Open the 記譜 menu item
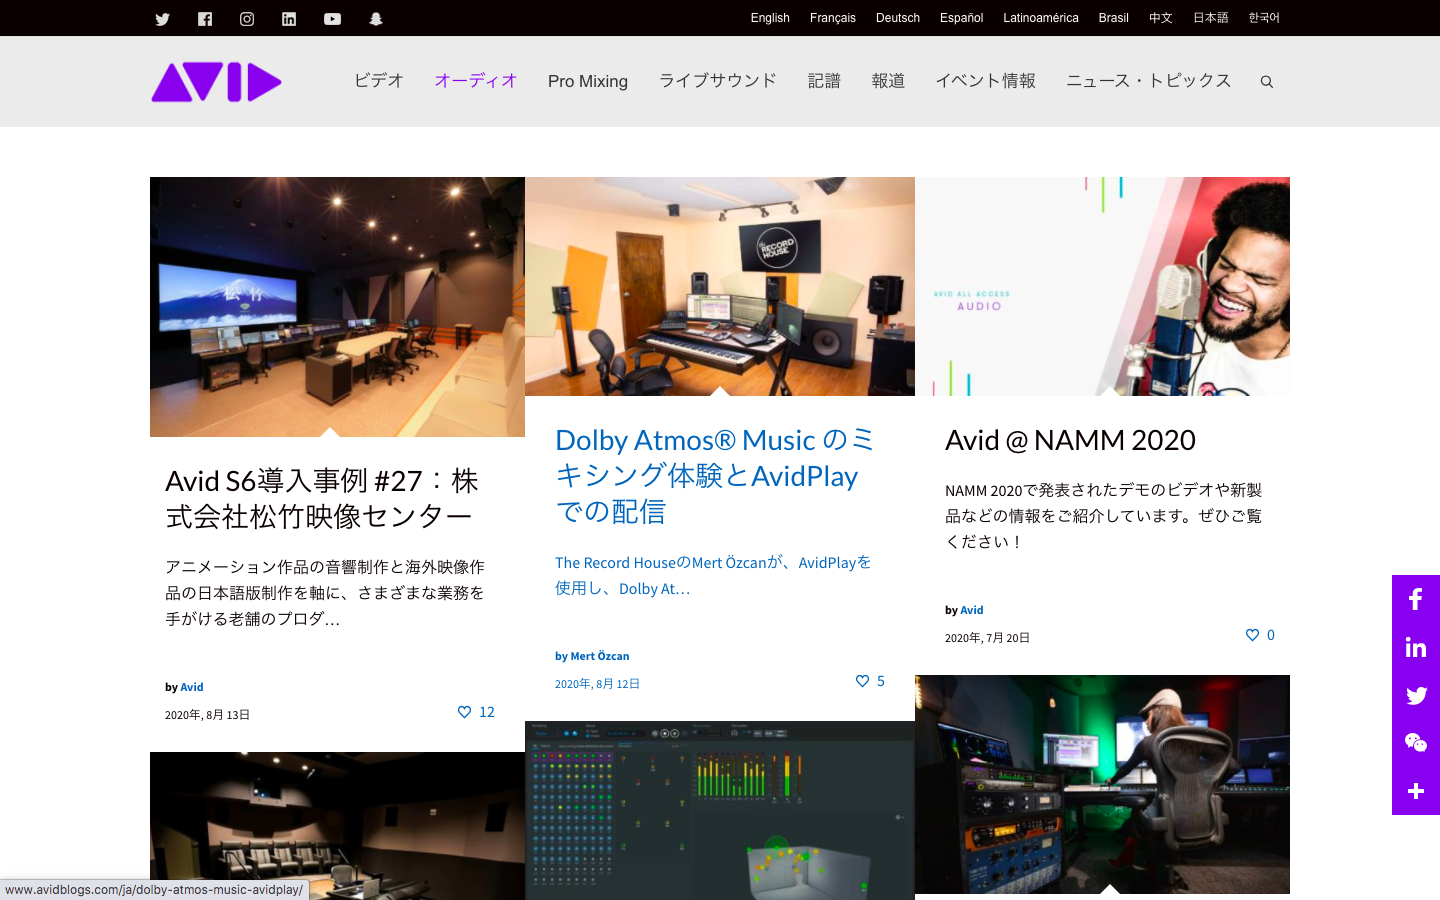Screen dimensions: 1440x900 coord(824,81)
